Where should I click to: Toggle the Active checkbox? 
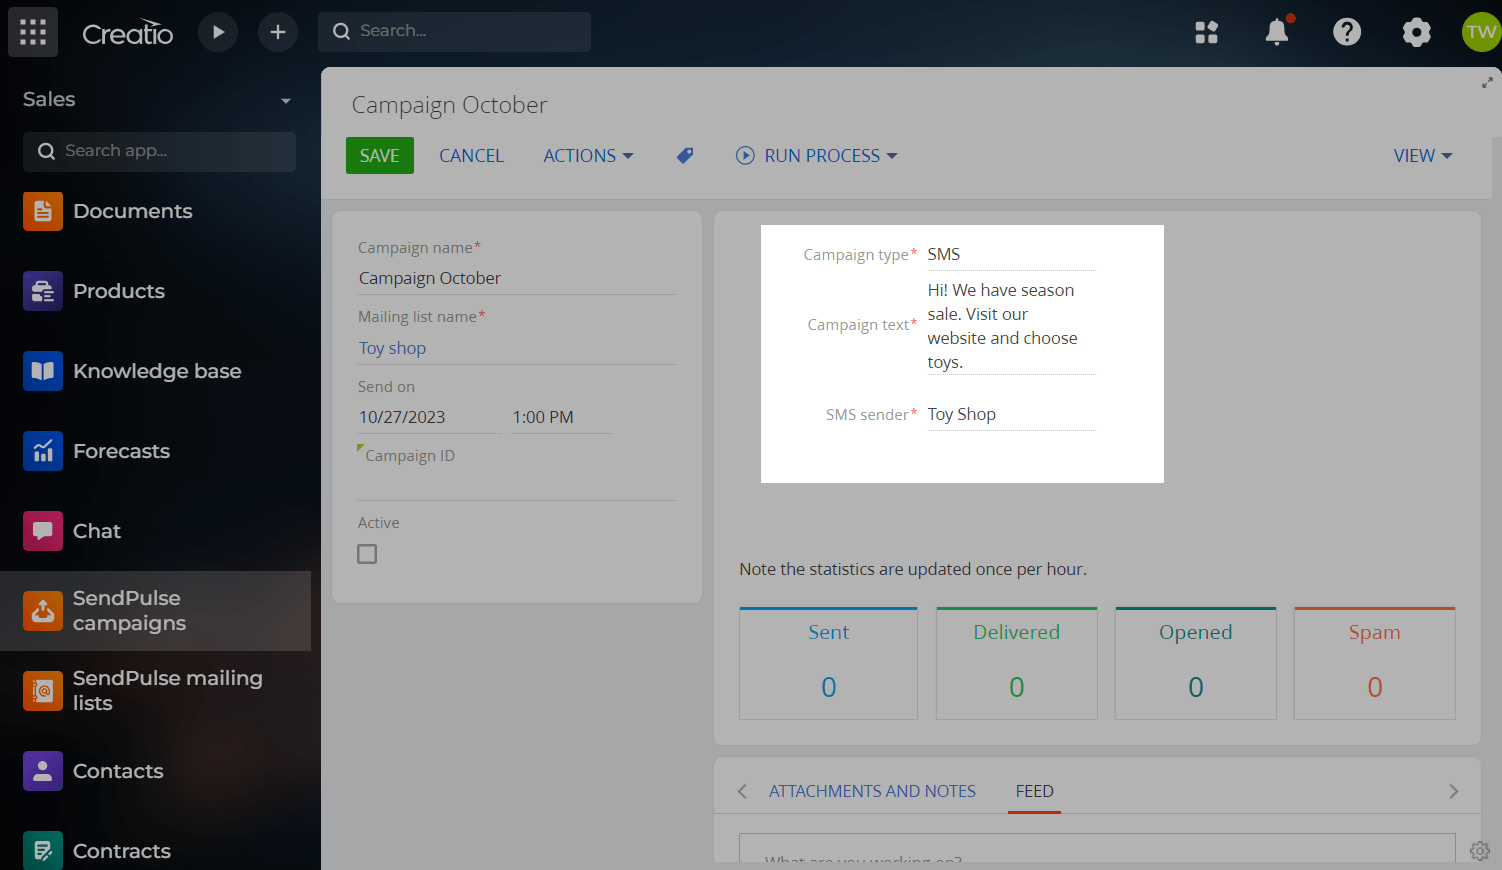[367, 554]
